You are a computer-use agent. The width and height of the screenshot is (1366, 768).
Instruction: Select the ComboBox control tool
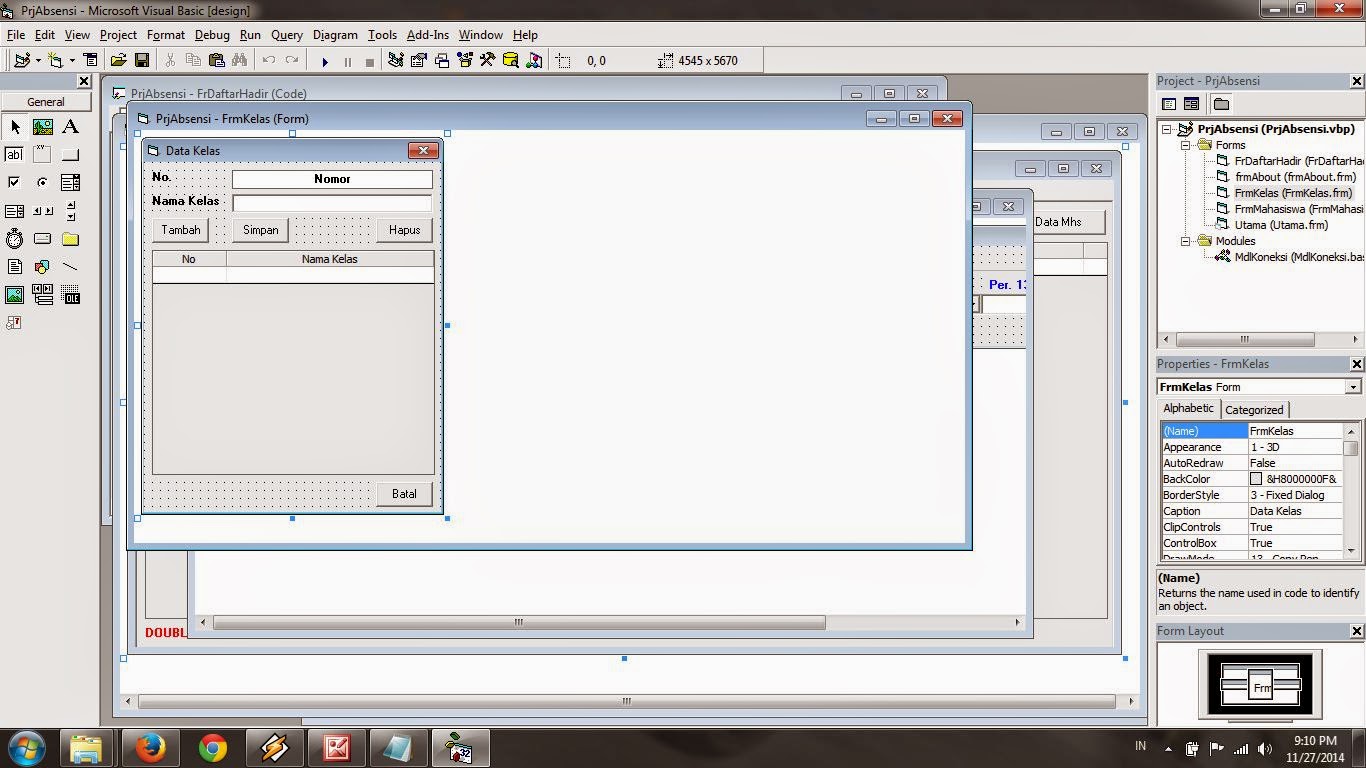(70, 183)
